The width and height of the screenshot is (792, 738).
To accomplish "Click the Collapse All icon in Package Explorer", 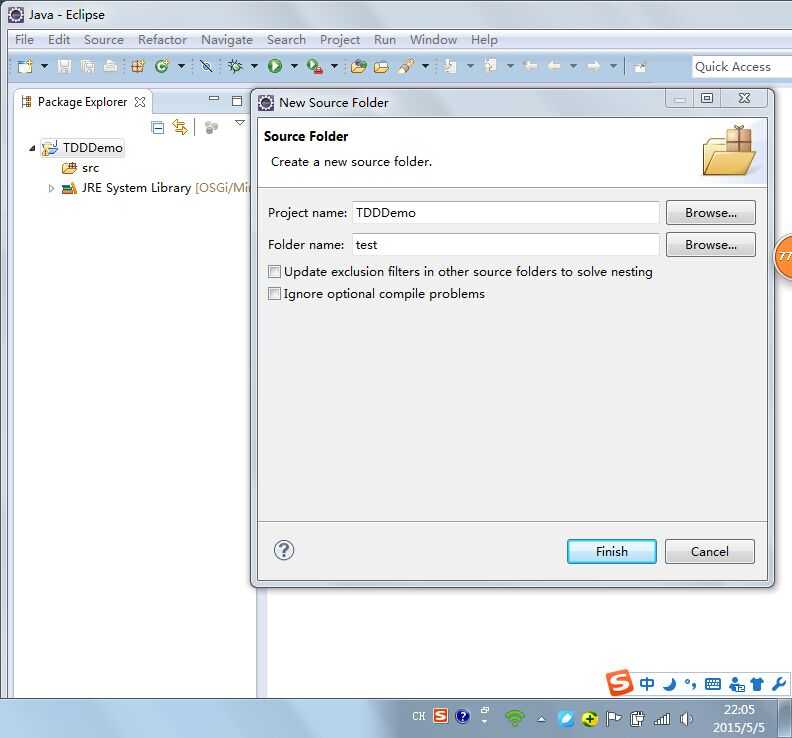I will click(158, 128).
